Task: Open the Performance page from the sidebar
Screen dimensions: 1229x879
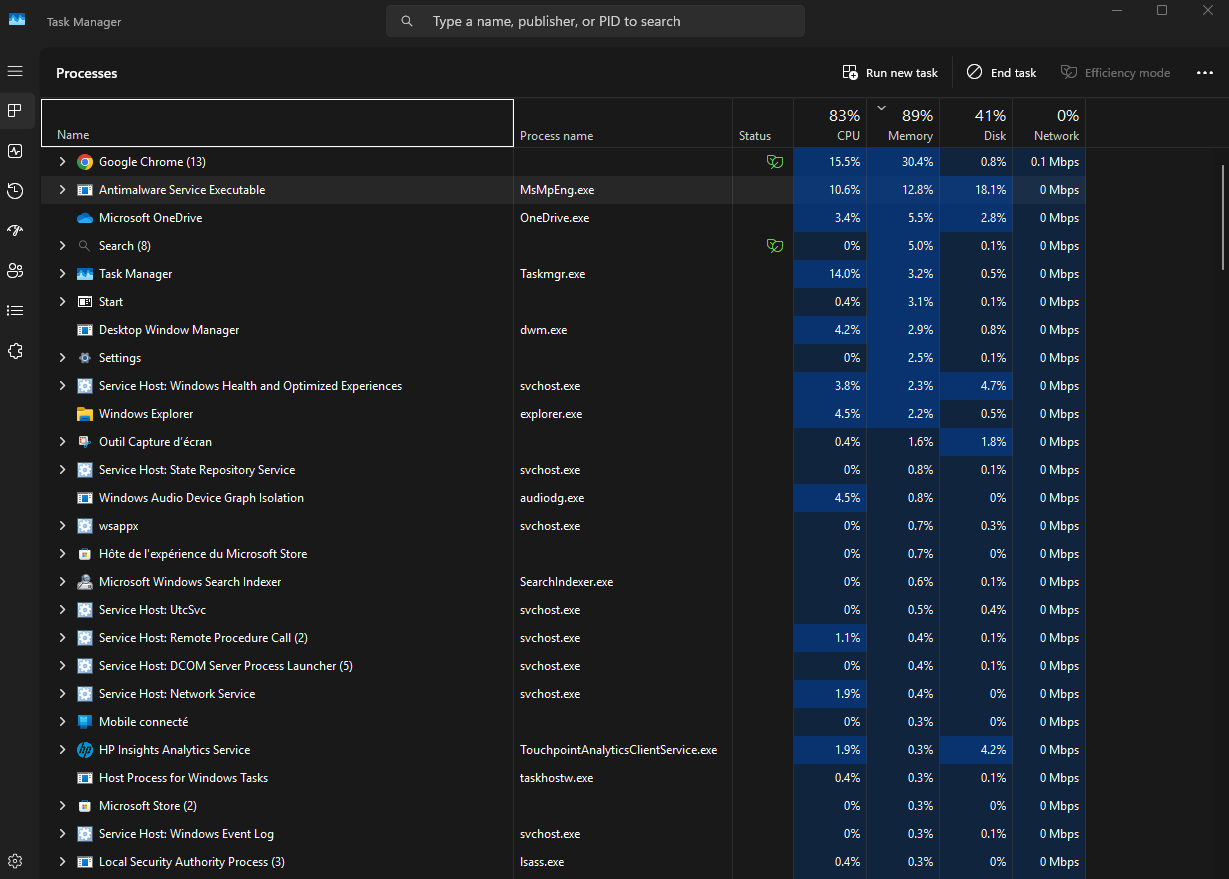Action: [15, 151]
